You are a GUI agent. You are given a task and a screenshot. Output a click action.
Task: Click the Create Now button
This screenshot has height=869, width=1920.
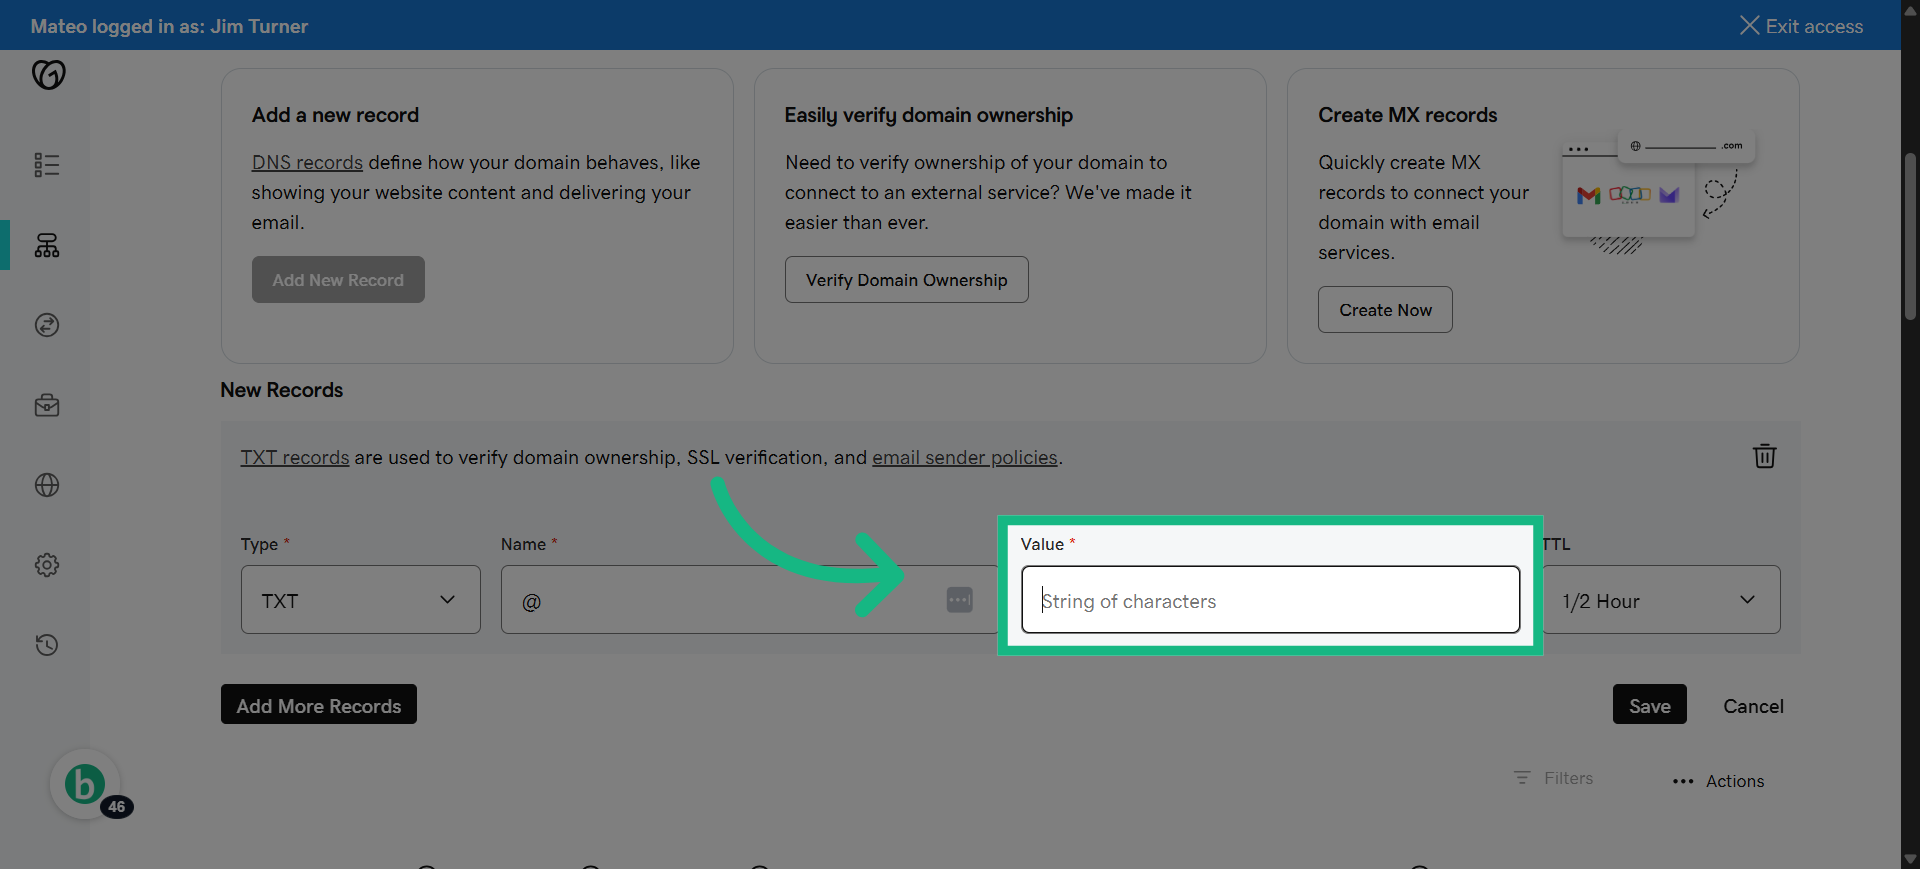pyautogui.click(x=1385, y=310)
